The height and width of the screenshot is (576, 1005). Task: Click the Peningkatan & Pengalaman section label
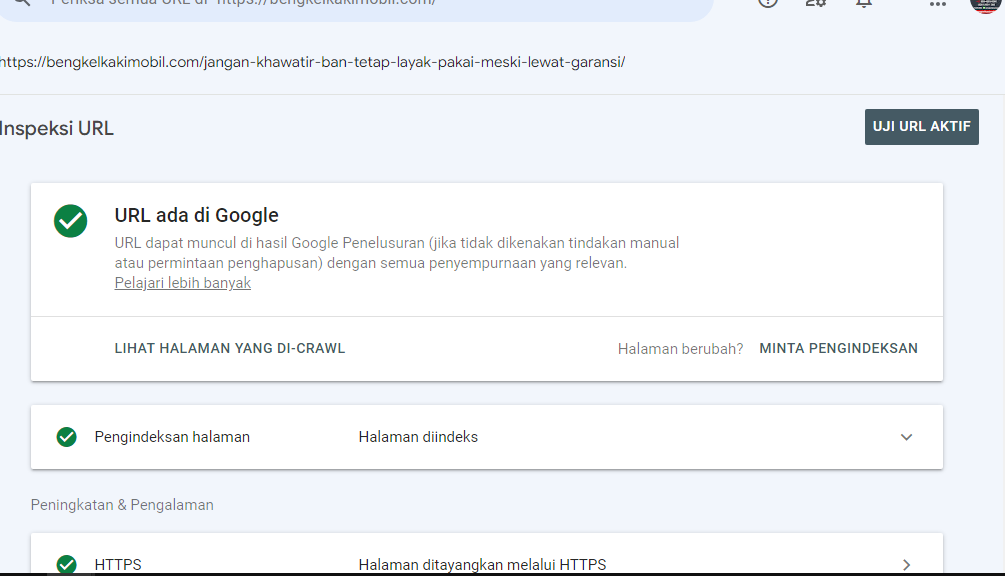tap(122, 505)
